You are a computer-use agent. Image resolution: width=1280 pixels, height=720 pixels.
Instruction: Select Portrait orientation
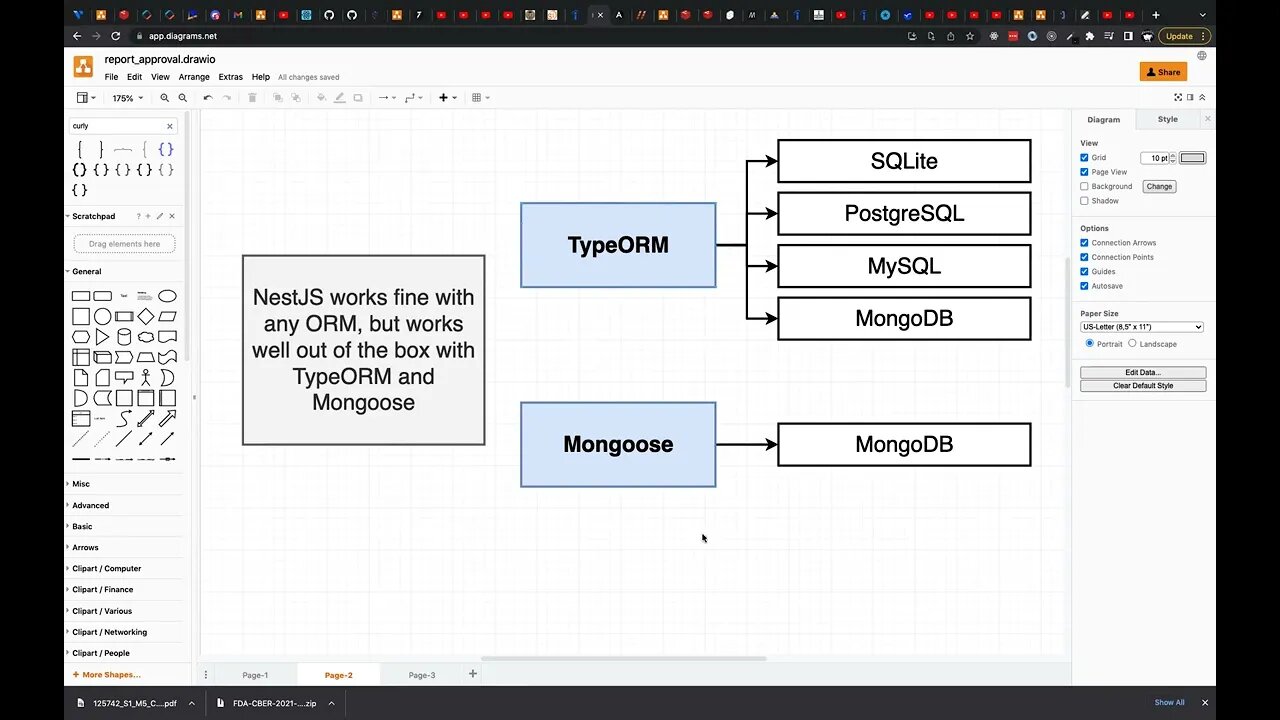pos(1090,343)
